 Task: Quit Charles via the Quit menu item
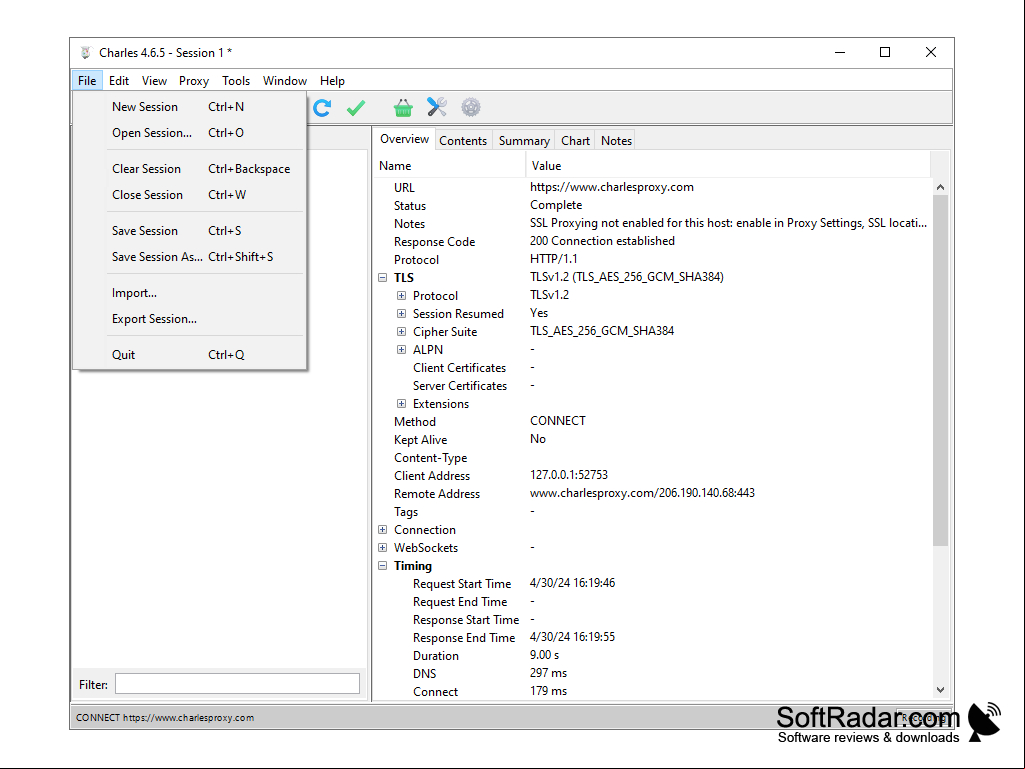click(190, 355)
